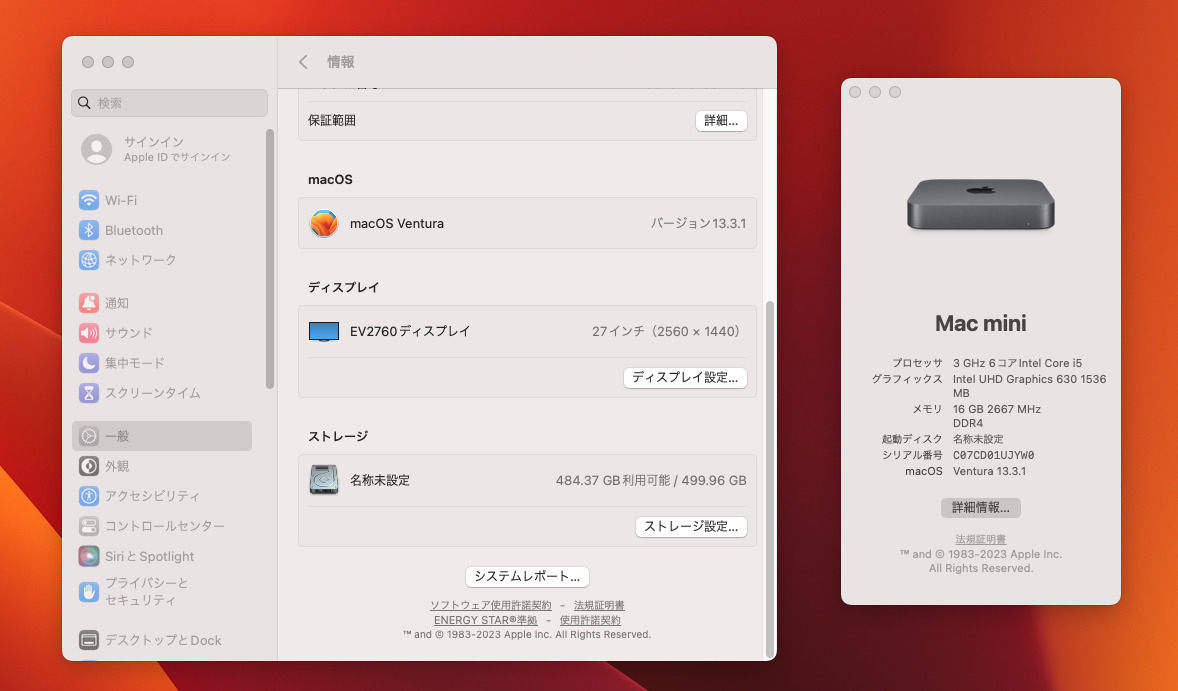Click 3 GHz 6コアIntel Core i5 text
The height and width of the screenshot is (691, 1178).
tap(1017, 363)
